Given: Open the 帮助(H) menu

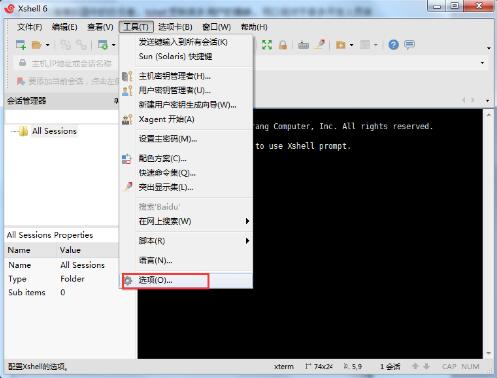Looking at the screenshot, I should (x=254, y=27).
